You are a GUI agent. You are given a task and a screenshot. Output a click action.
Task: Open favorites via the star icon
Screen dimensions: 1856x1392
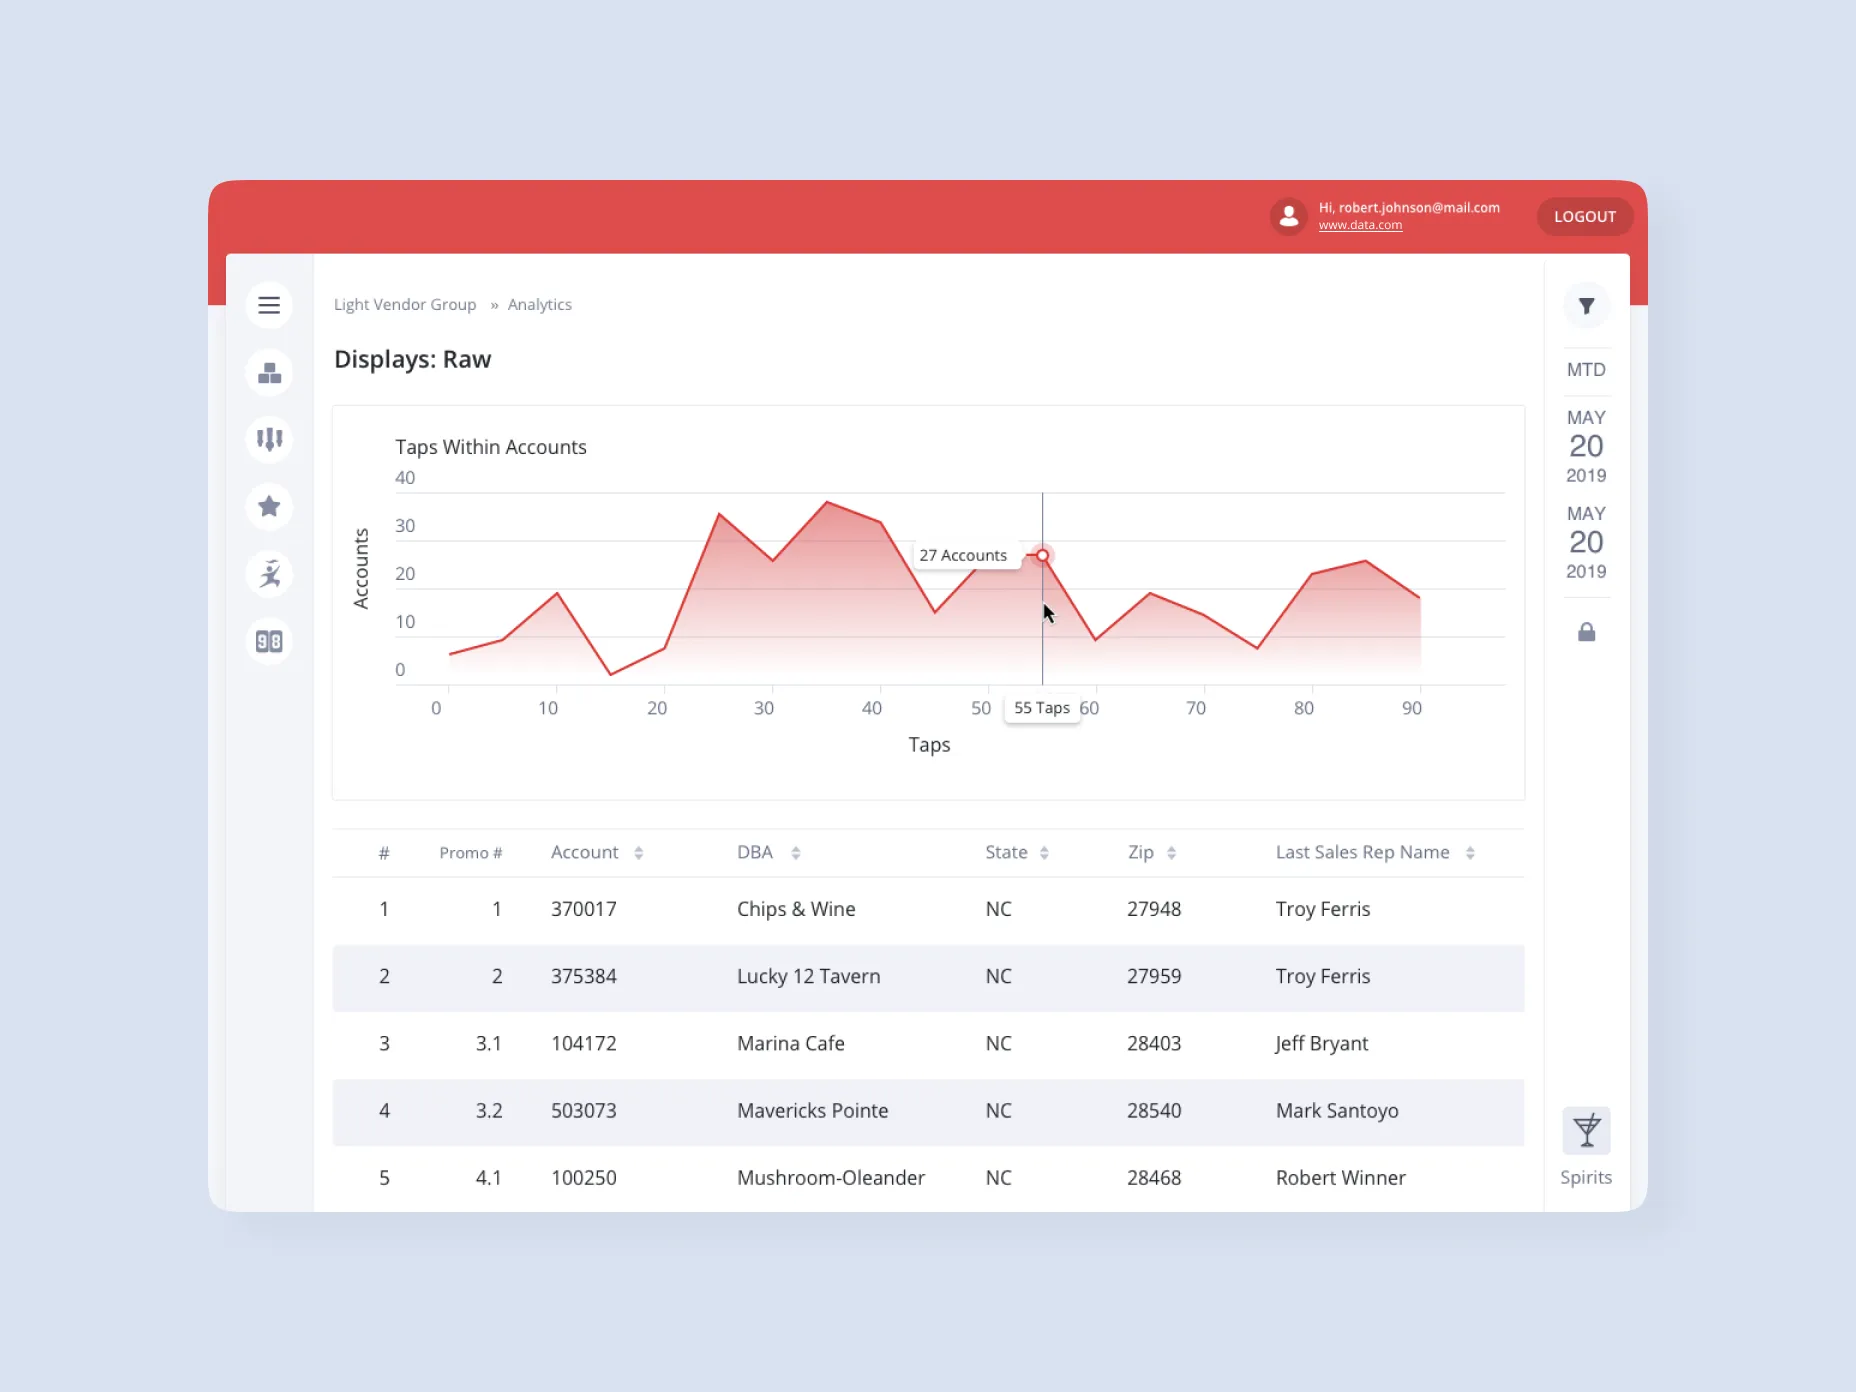tap(269, 507)
